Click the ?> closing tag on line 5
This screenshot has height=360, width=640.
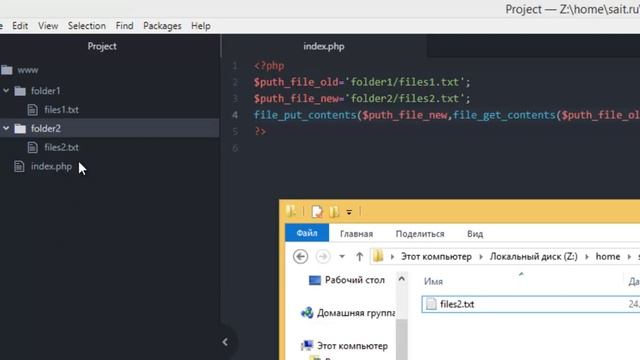tap(260, 131)
